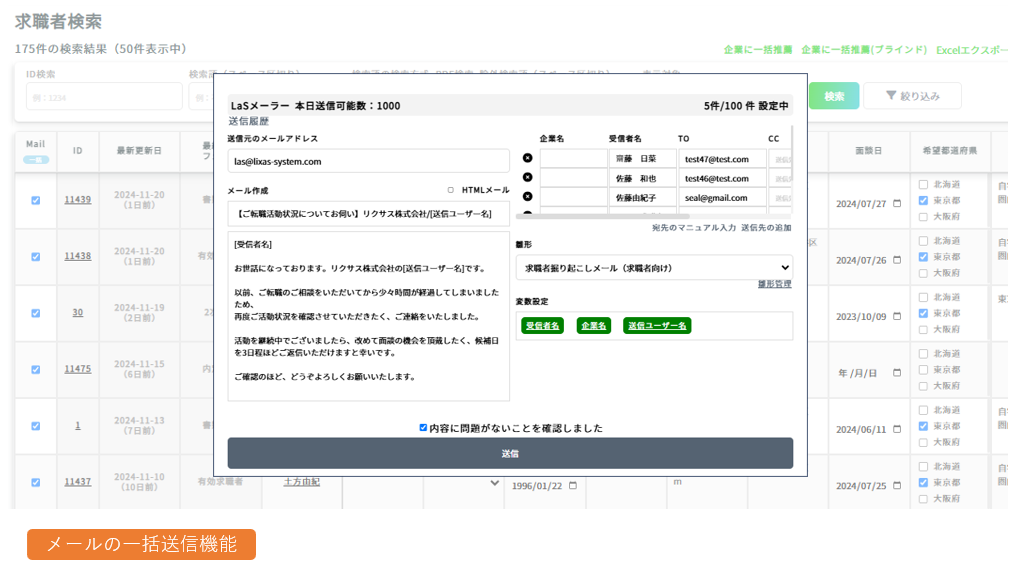Toggle 内容に問題がないことを確認しました checkbox

(x=423, y=428)
